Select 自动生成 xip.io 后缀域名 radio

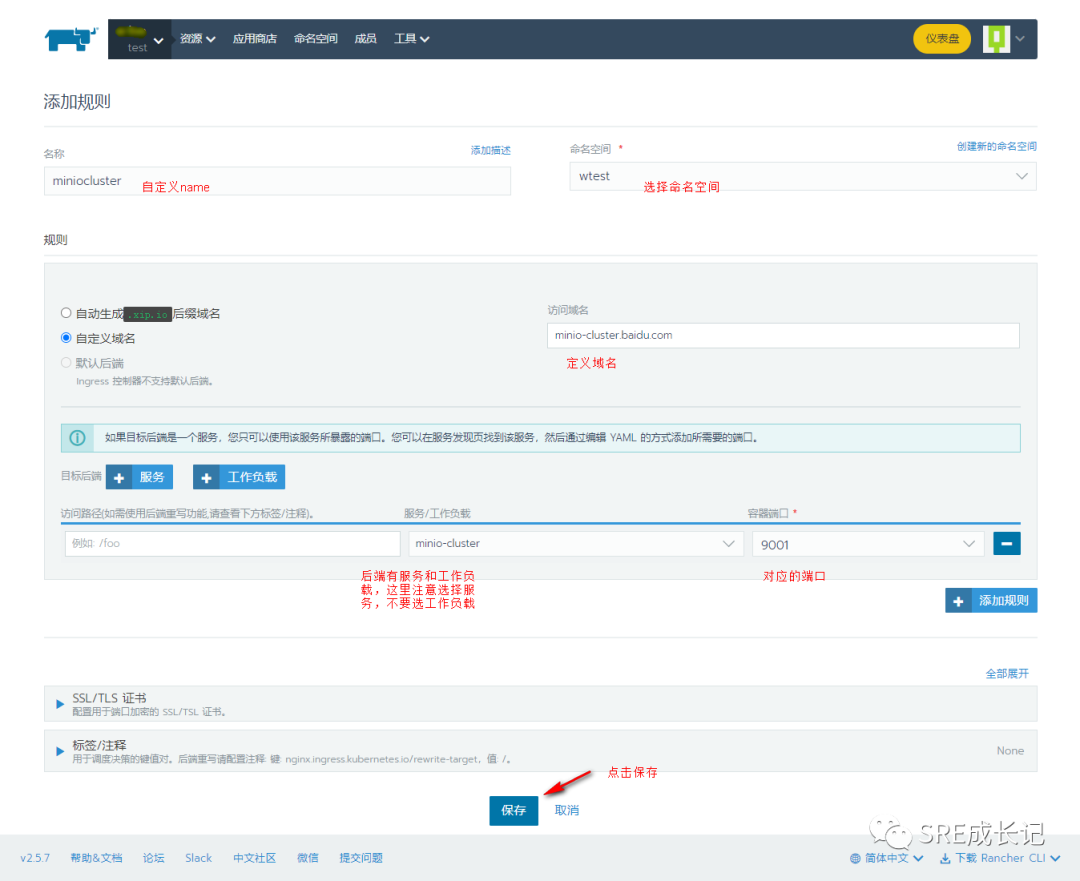point(66,313)
